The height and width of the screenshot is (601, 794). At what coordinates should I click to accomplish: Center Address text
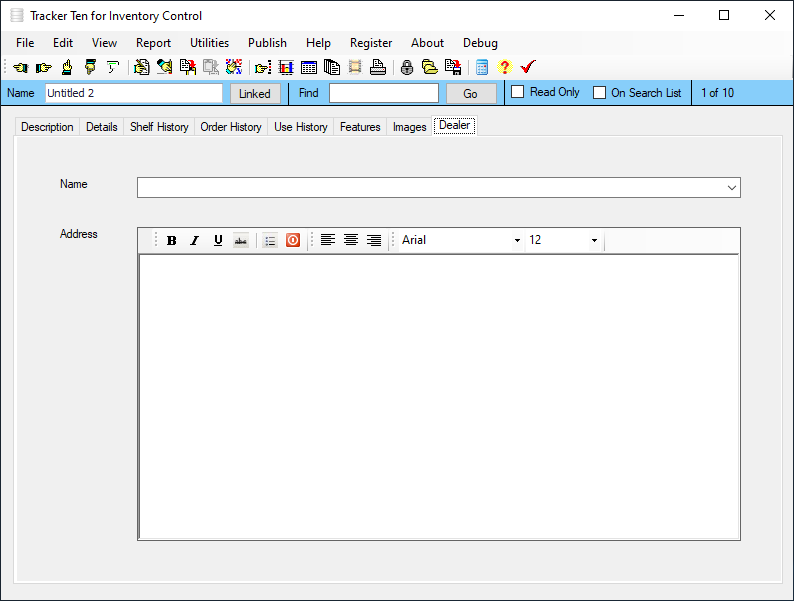[351, 240]
